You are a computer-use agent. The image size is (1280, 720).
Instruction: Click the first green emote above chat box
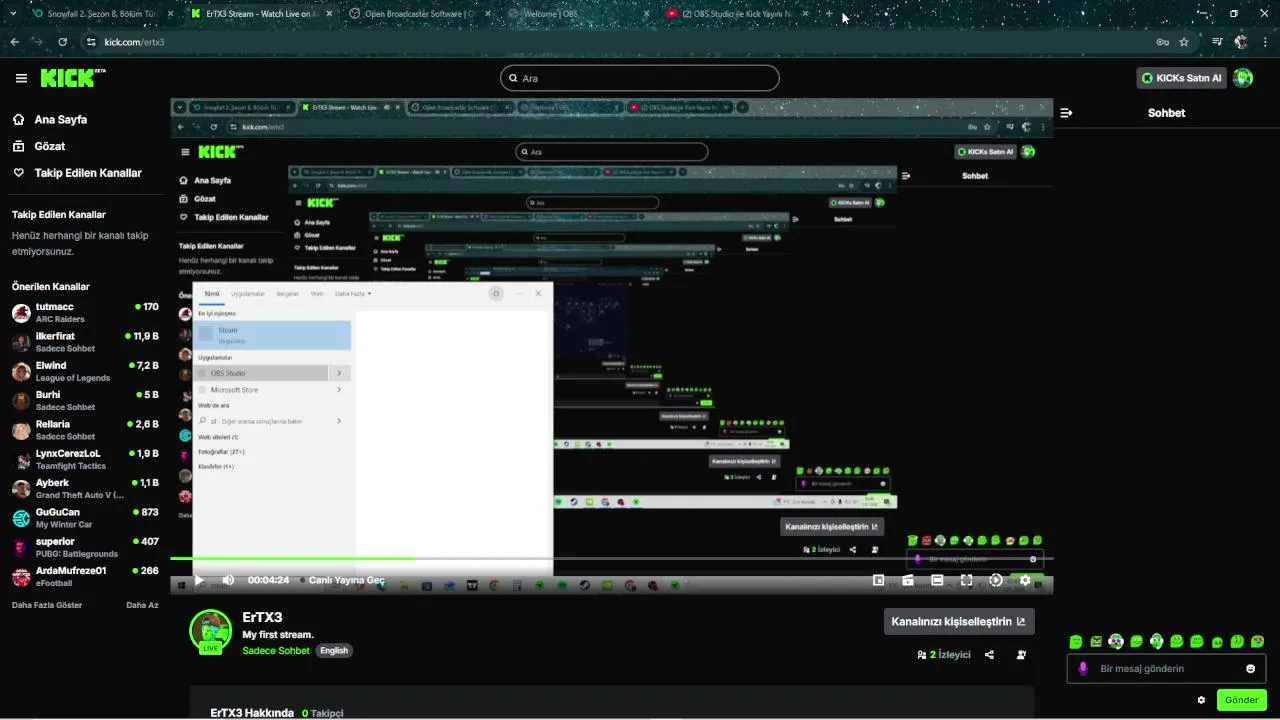pyautogui.click(x=1075, y=642)
